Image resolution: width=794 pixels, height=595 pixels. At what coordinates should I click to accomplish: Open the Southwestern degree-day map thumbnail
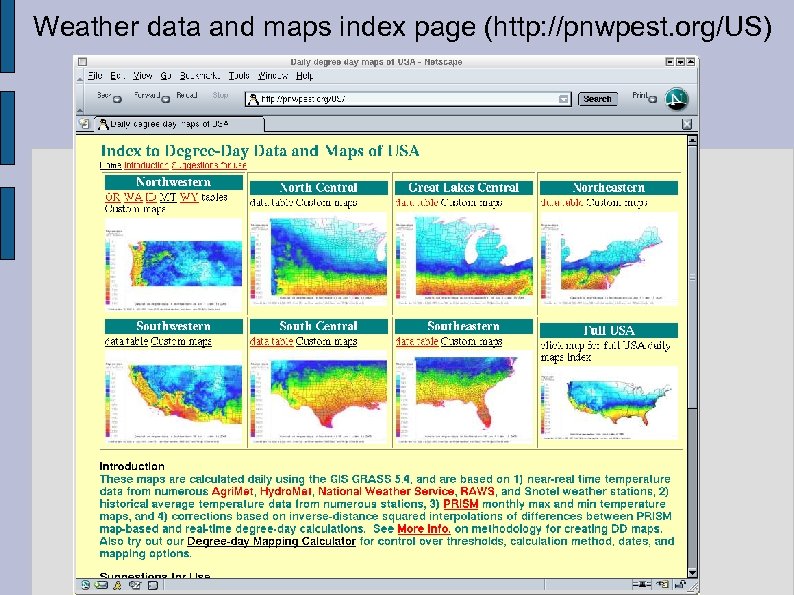tap(173, 398)
